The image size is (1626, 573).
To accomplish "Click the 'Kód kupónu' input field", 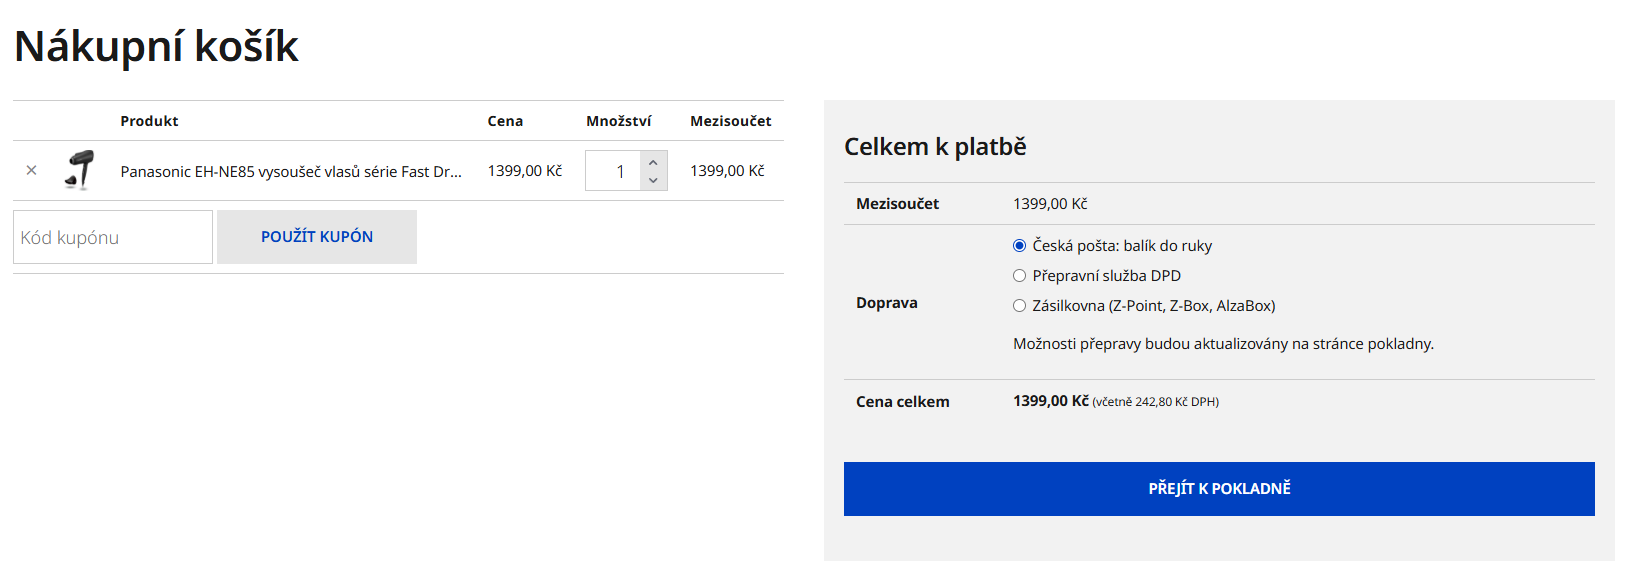I will [113, 237].
